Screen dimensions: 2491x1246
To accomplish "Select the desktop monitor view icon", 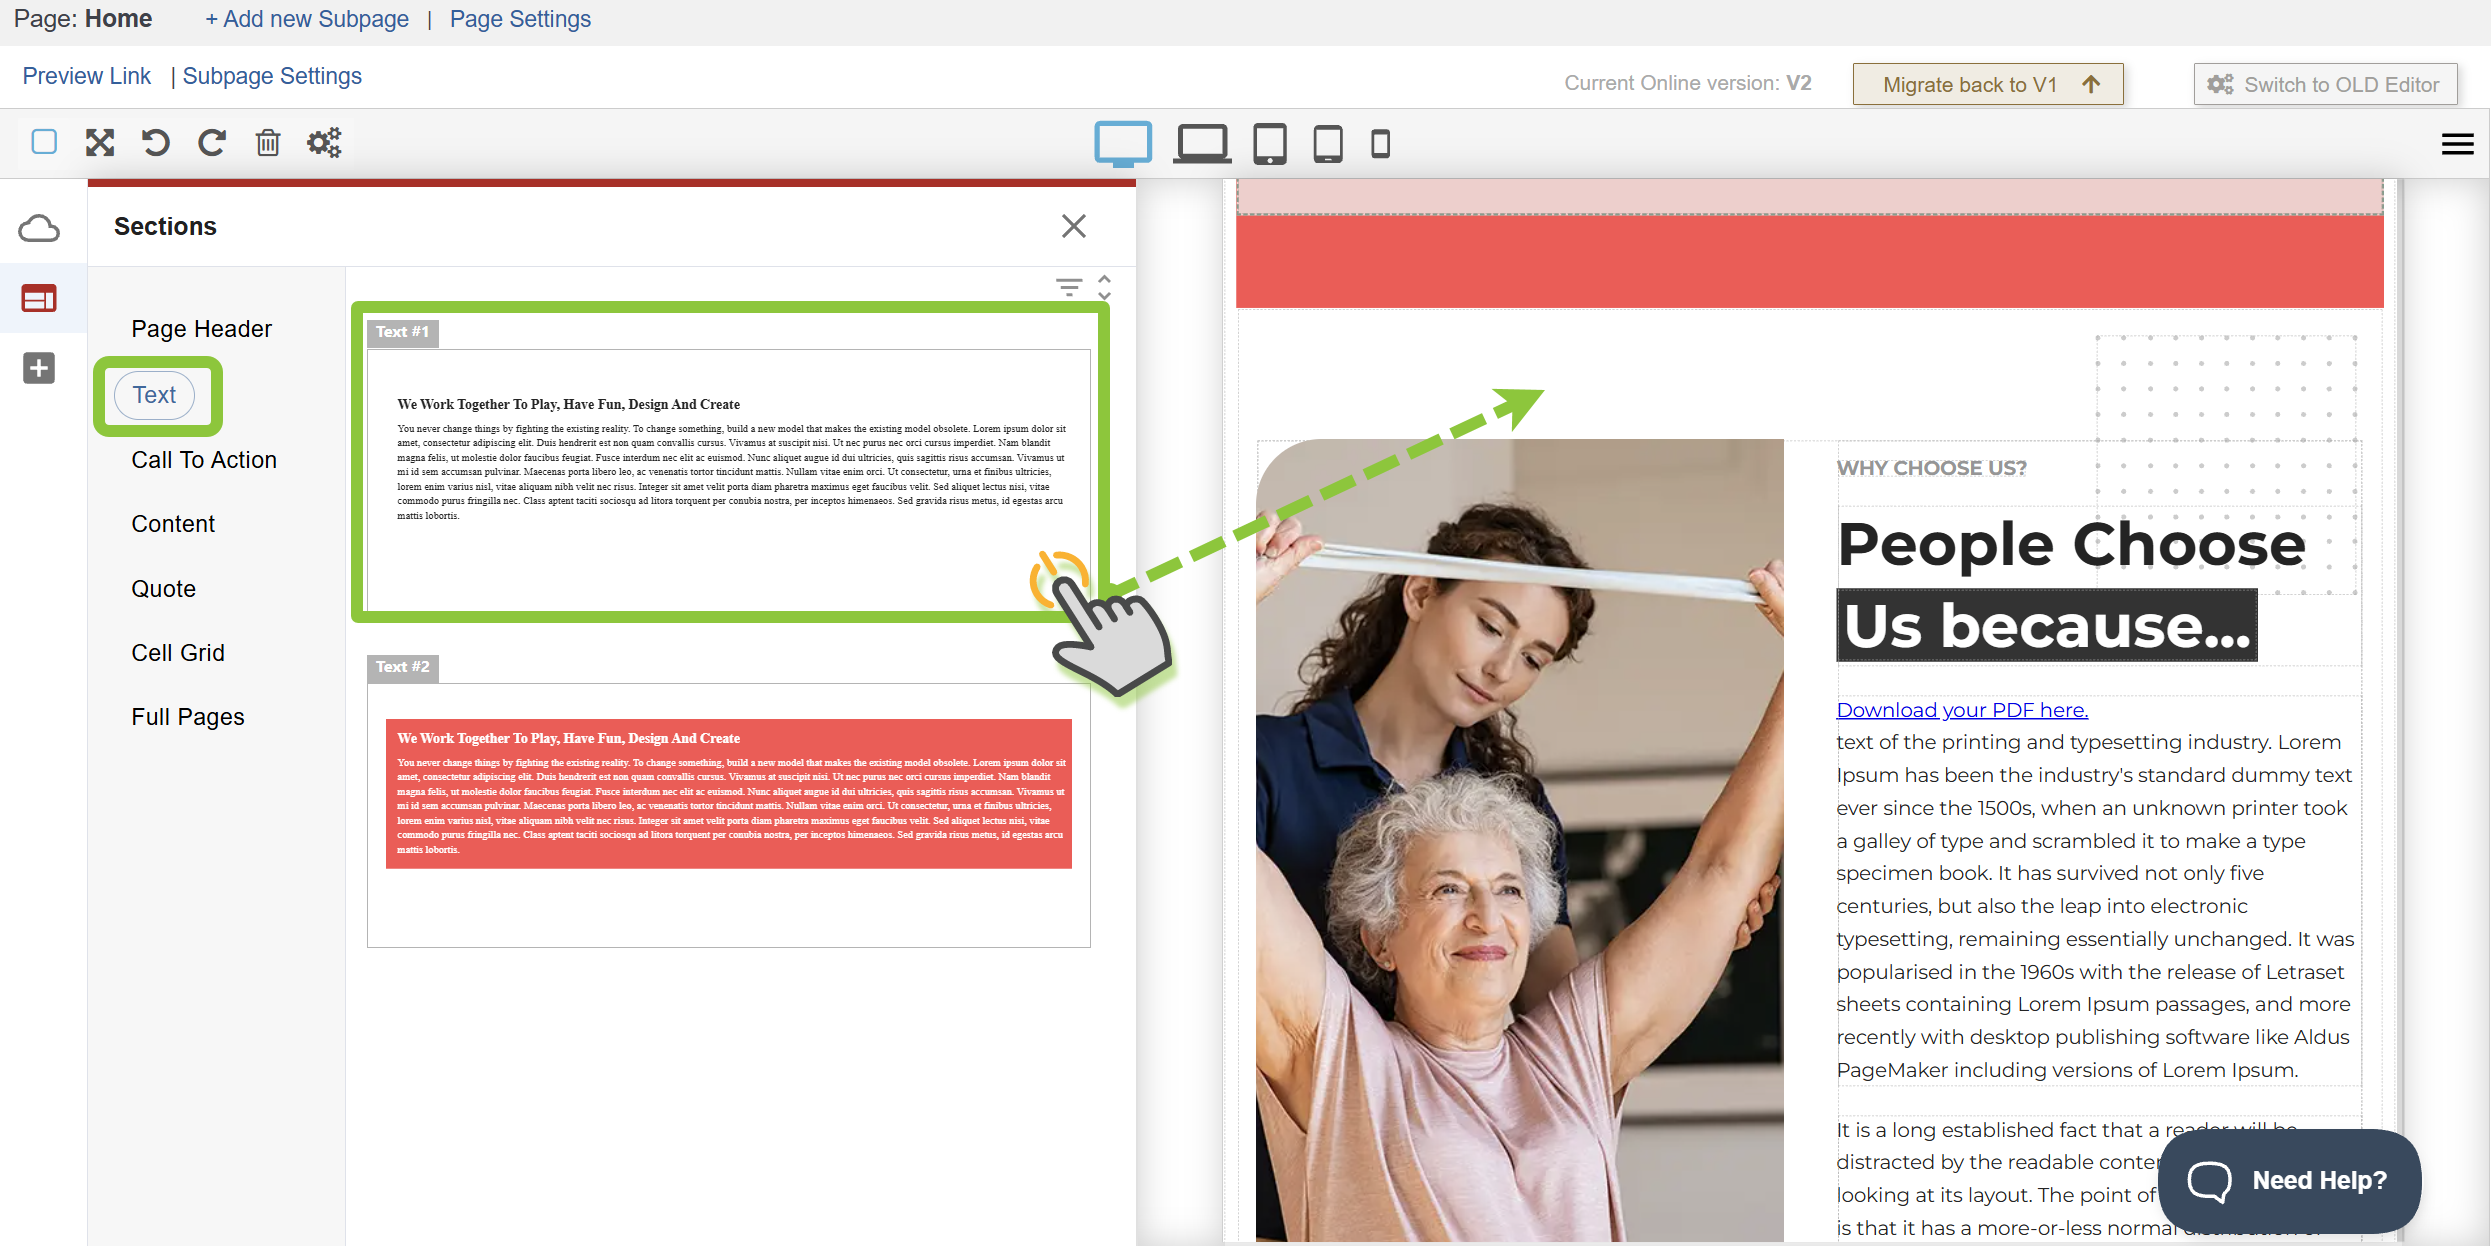I will click(1123, 143).
